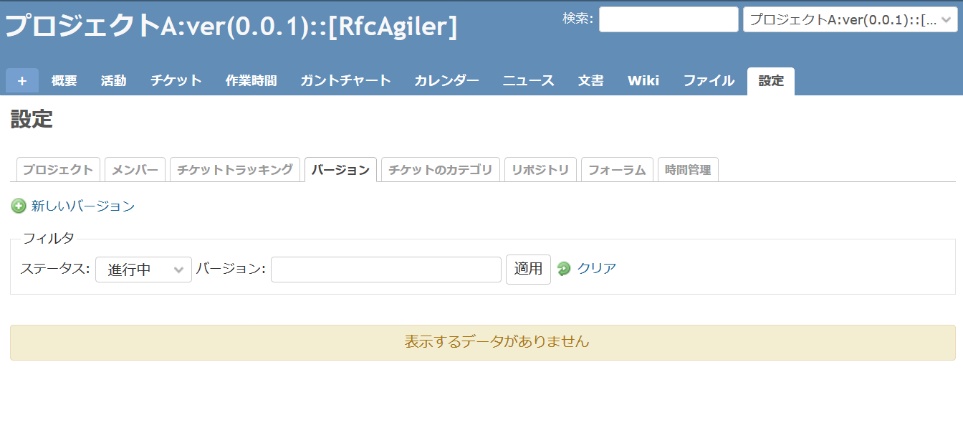Open the + new item menu tab
Screen dimensions: 963x428
coord(22,81)
